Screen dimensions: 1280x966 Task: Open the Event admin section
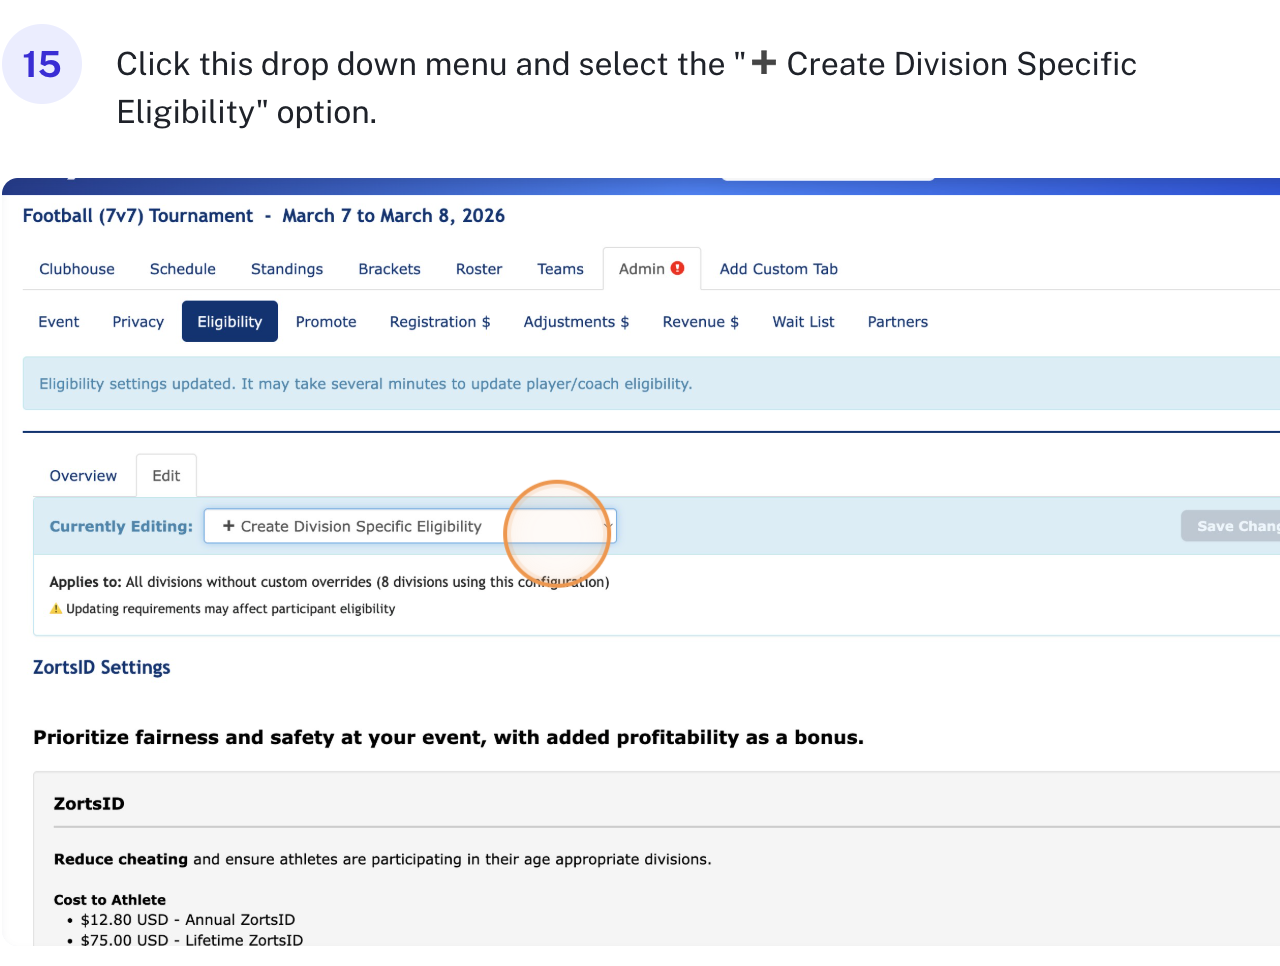(59, 322)
